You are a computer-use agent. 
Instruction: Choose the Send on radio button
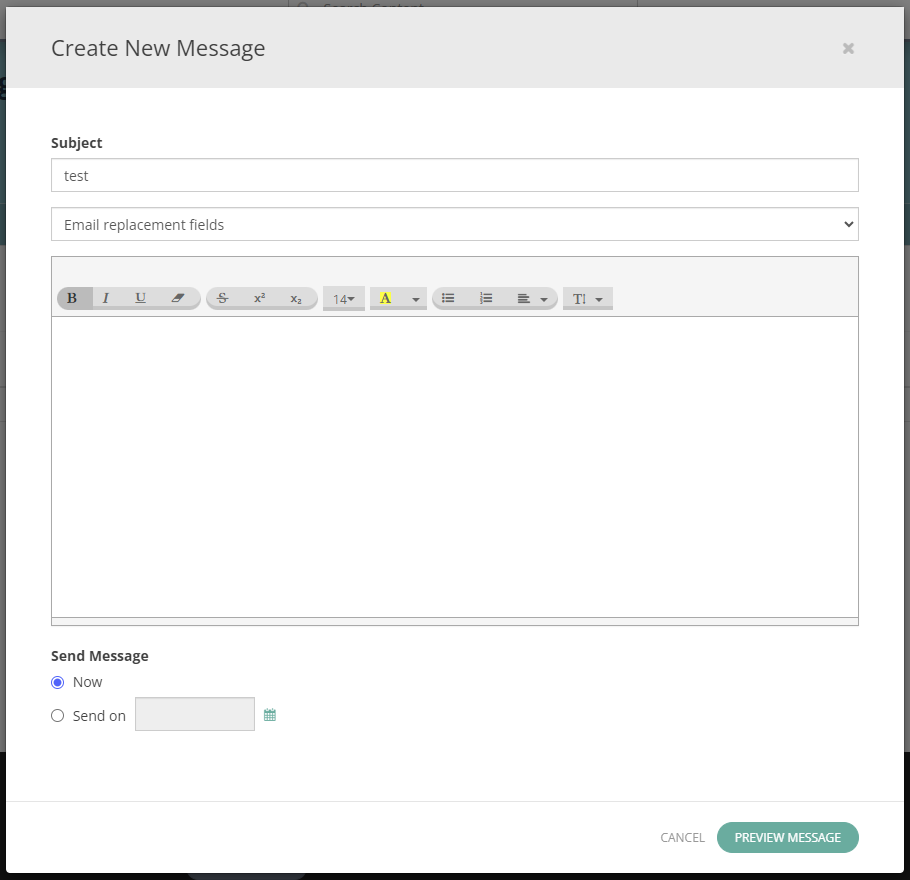[x=58, y=716]
